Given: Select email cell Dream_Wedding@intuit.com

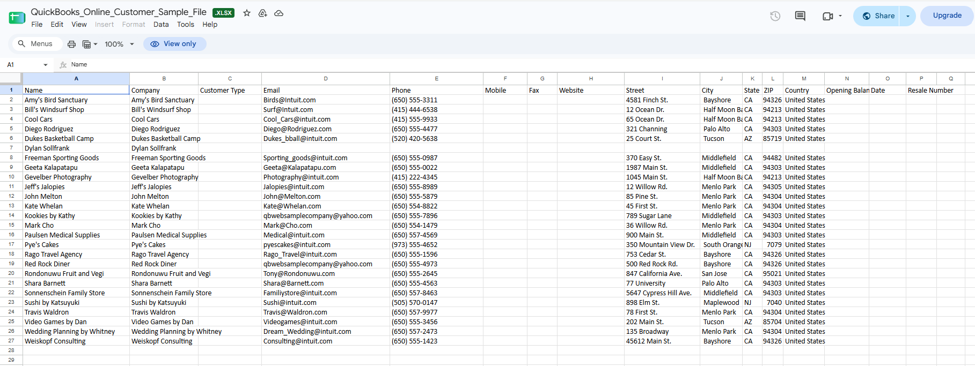Looking at the screenshot, I should 326,332.
